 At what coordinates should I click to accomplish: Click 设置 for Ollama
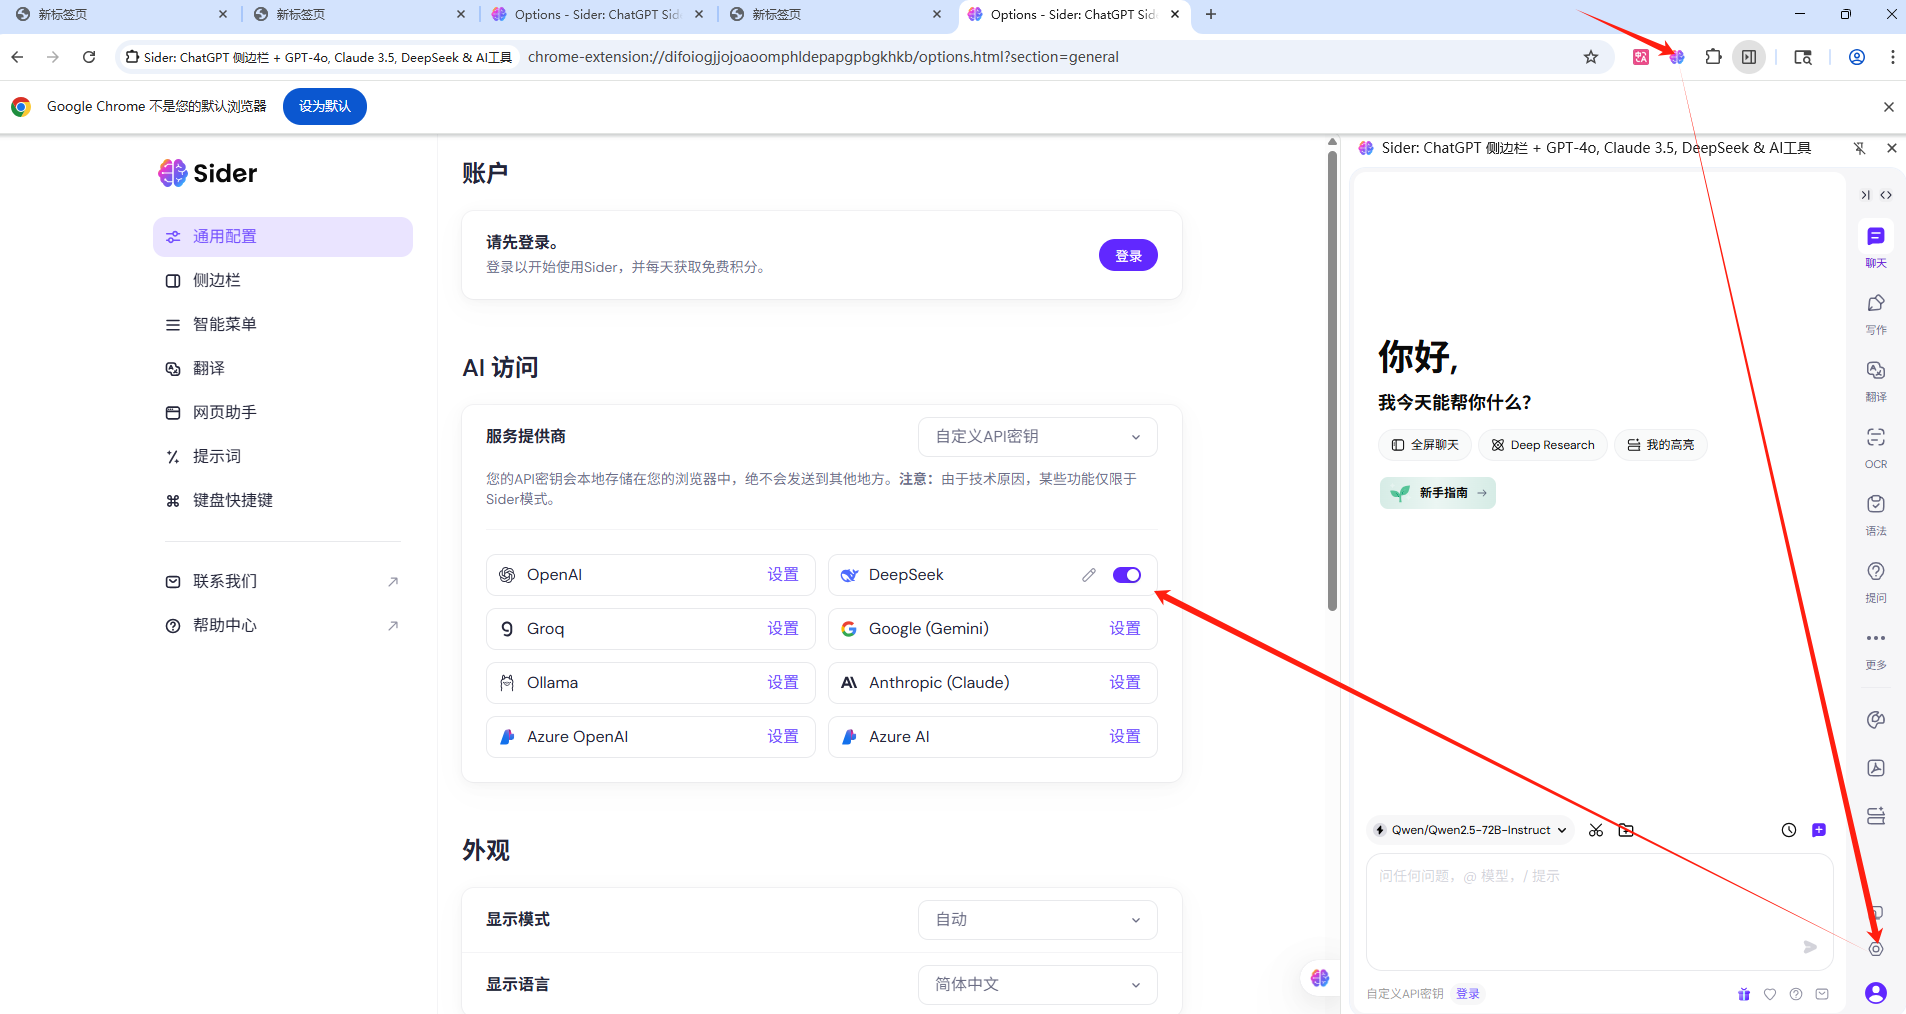783,683
